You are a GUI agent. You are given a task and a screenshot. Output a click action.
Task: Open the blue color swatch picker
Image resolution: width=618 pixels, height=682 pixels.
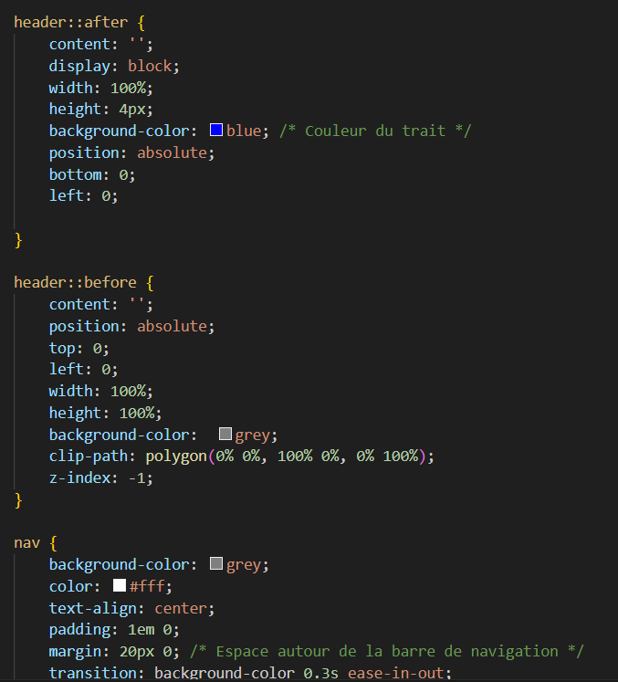pyautogui.click(x=216, y=131)
